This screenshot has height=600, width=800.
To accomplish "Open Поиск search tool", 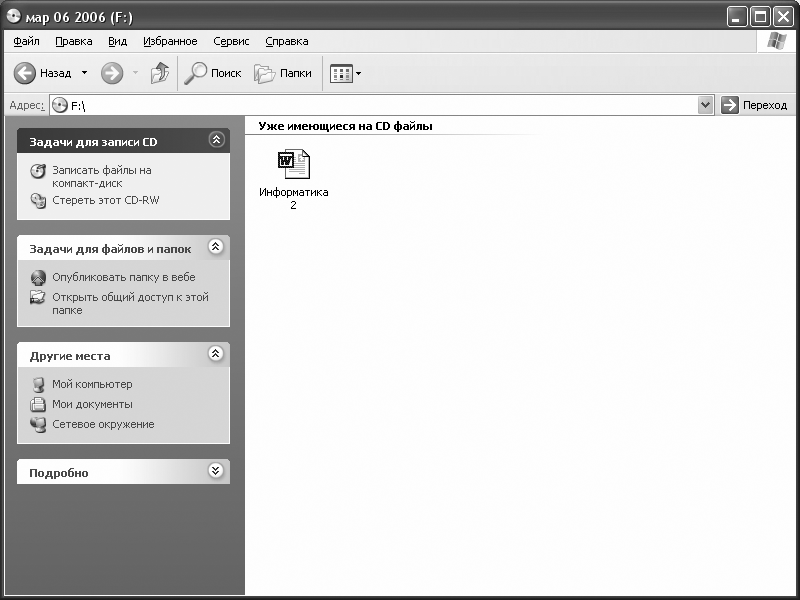I will [212, 73].
